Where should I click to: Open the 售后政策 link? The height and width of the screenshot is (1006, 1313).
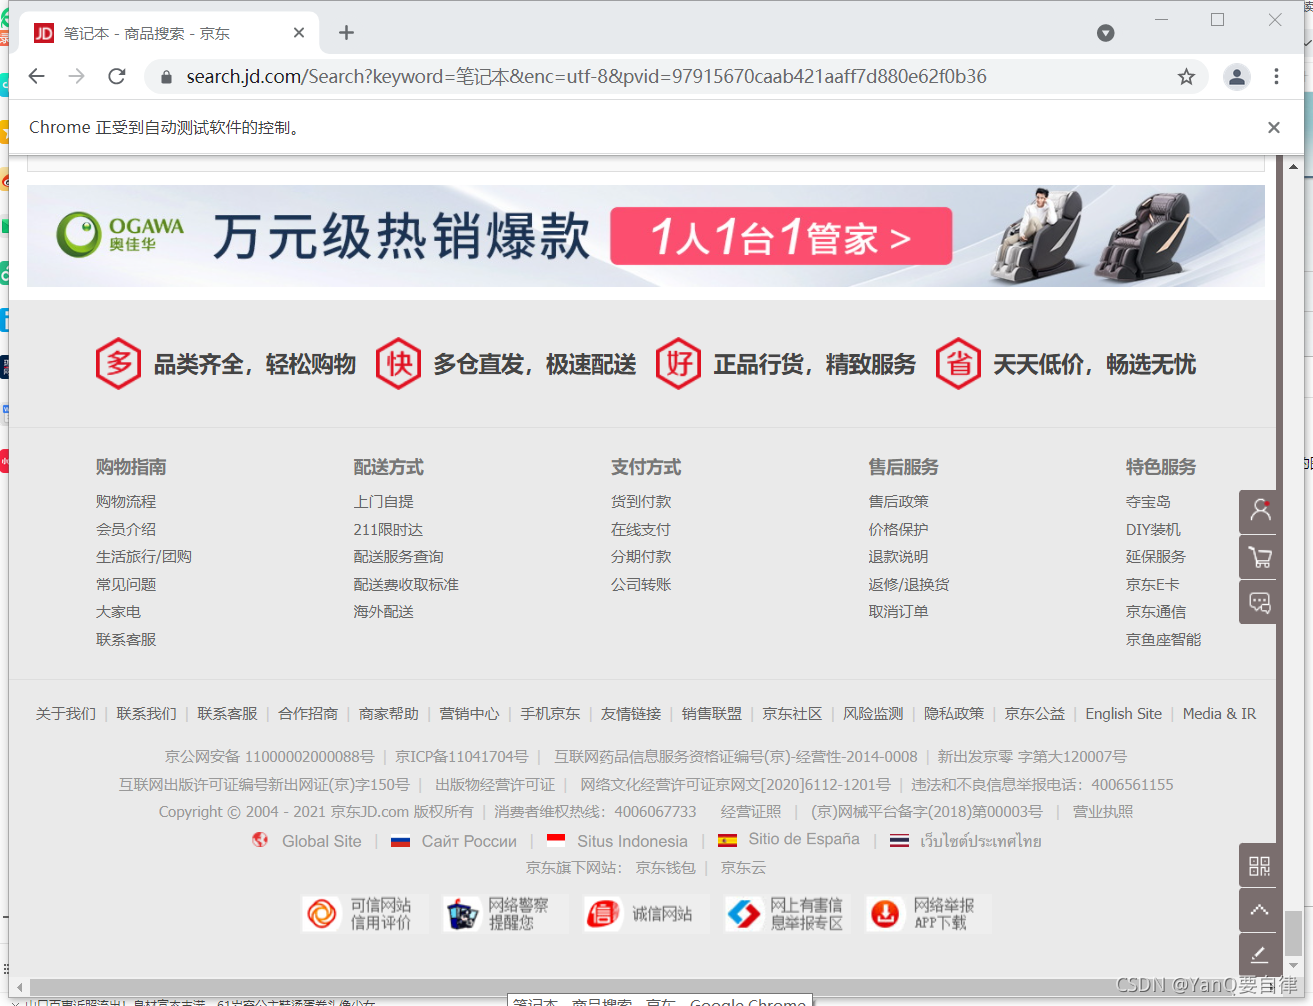898,502
